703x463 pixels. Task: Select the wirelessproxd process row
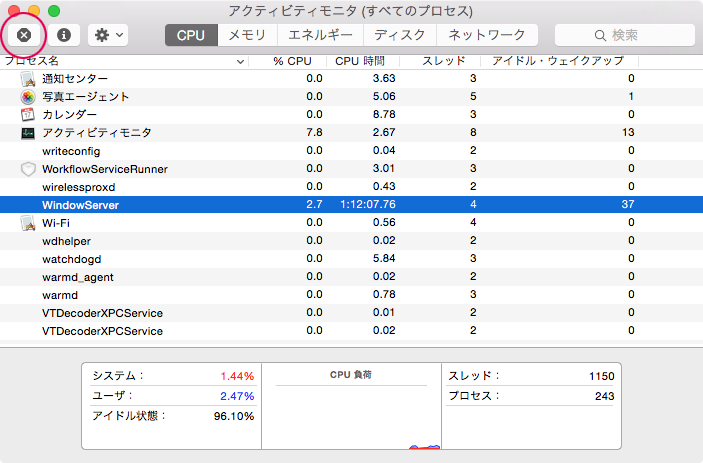(352, 187)
